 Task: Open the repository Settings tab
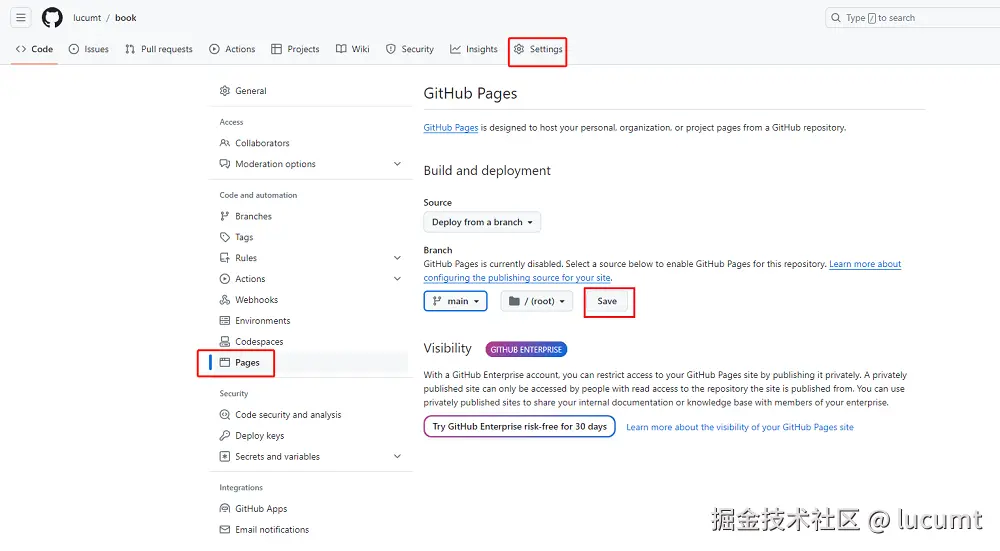(x=538, y=49)
